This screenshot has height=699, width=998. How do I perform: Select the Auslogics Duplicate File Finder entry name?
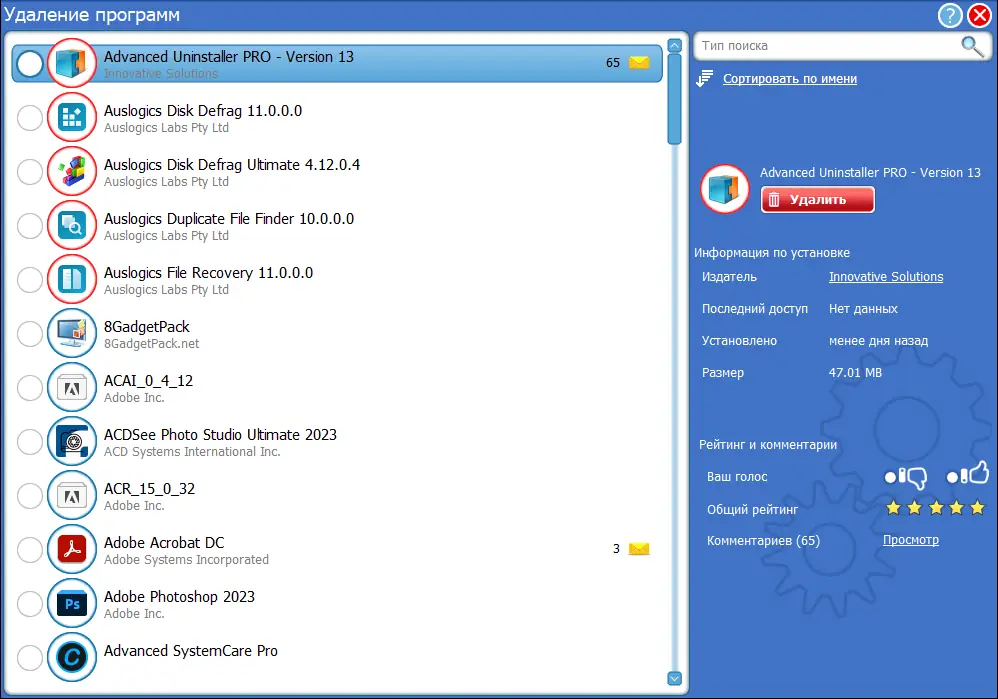click(x=228, y=219)
